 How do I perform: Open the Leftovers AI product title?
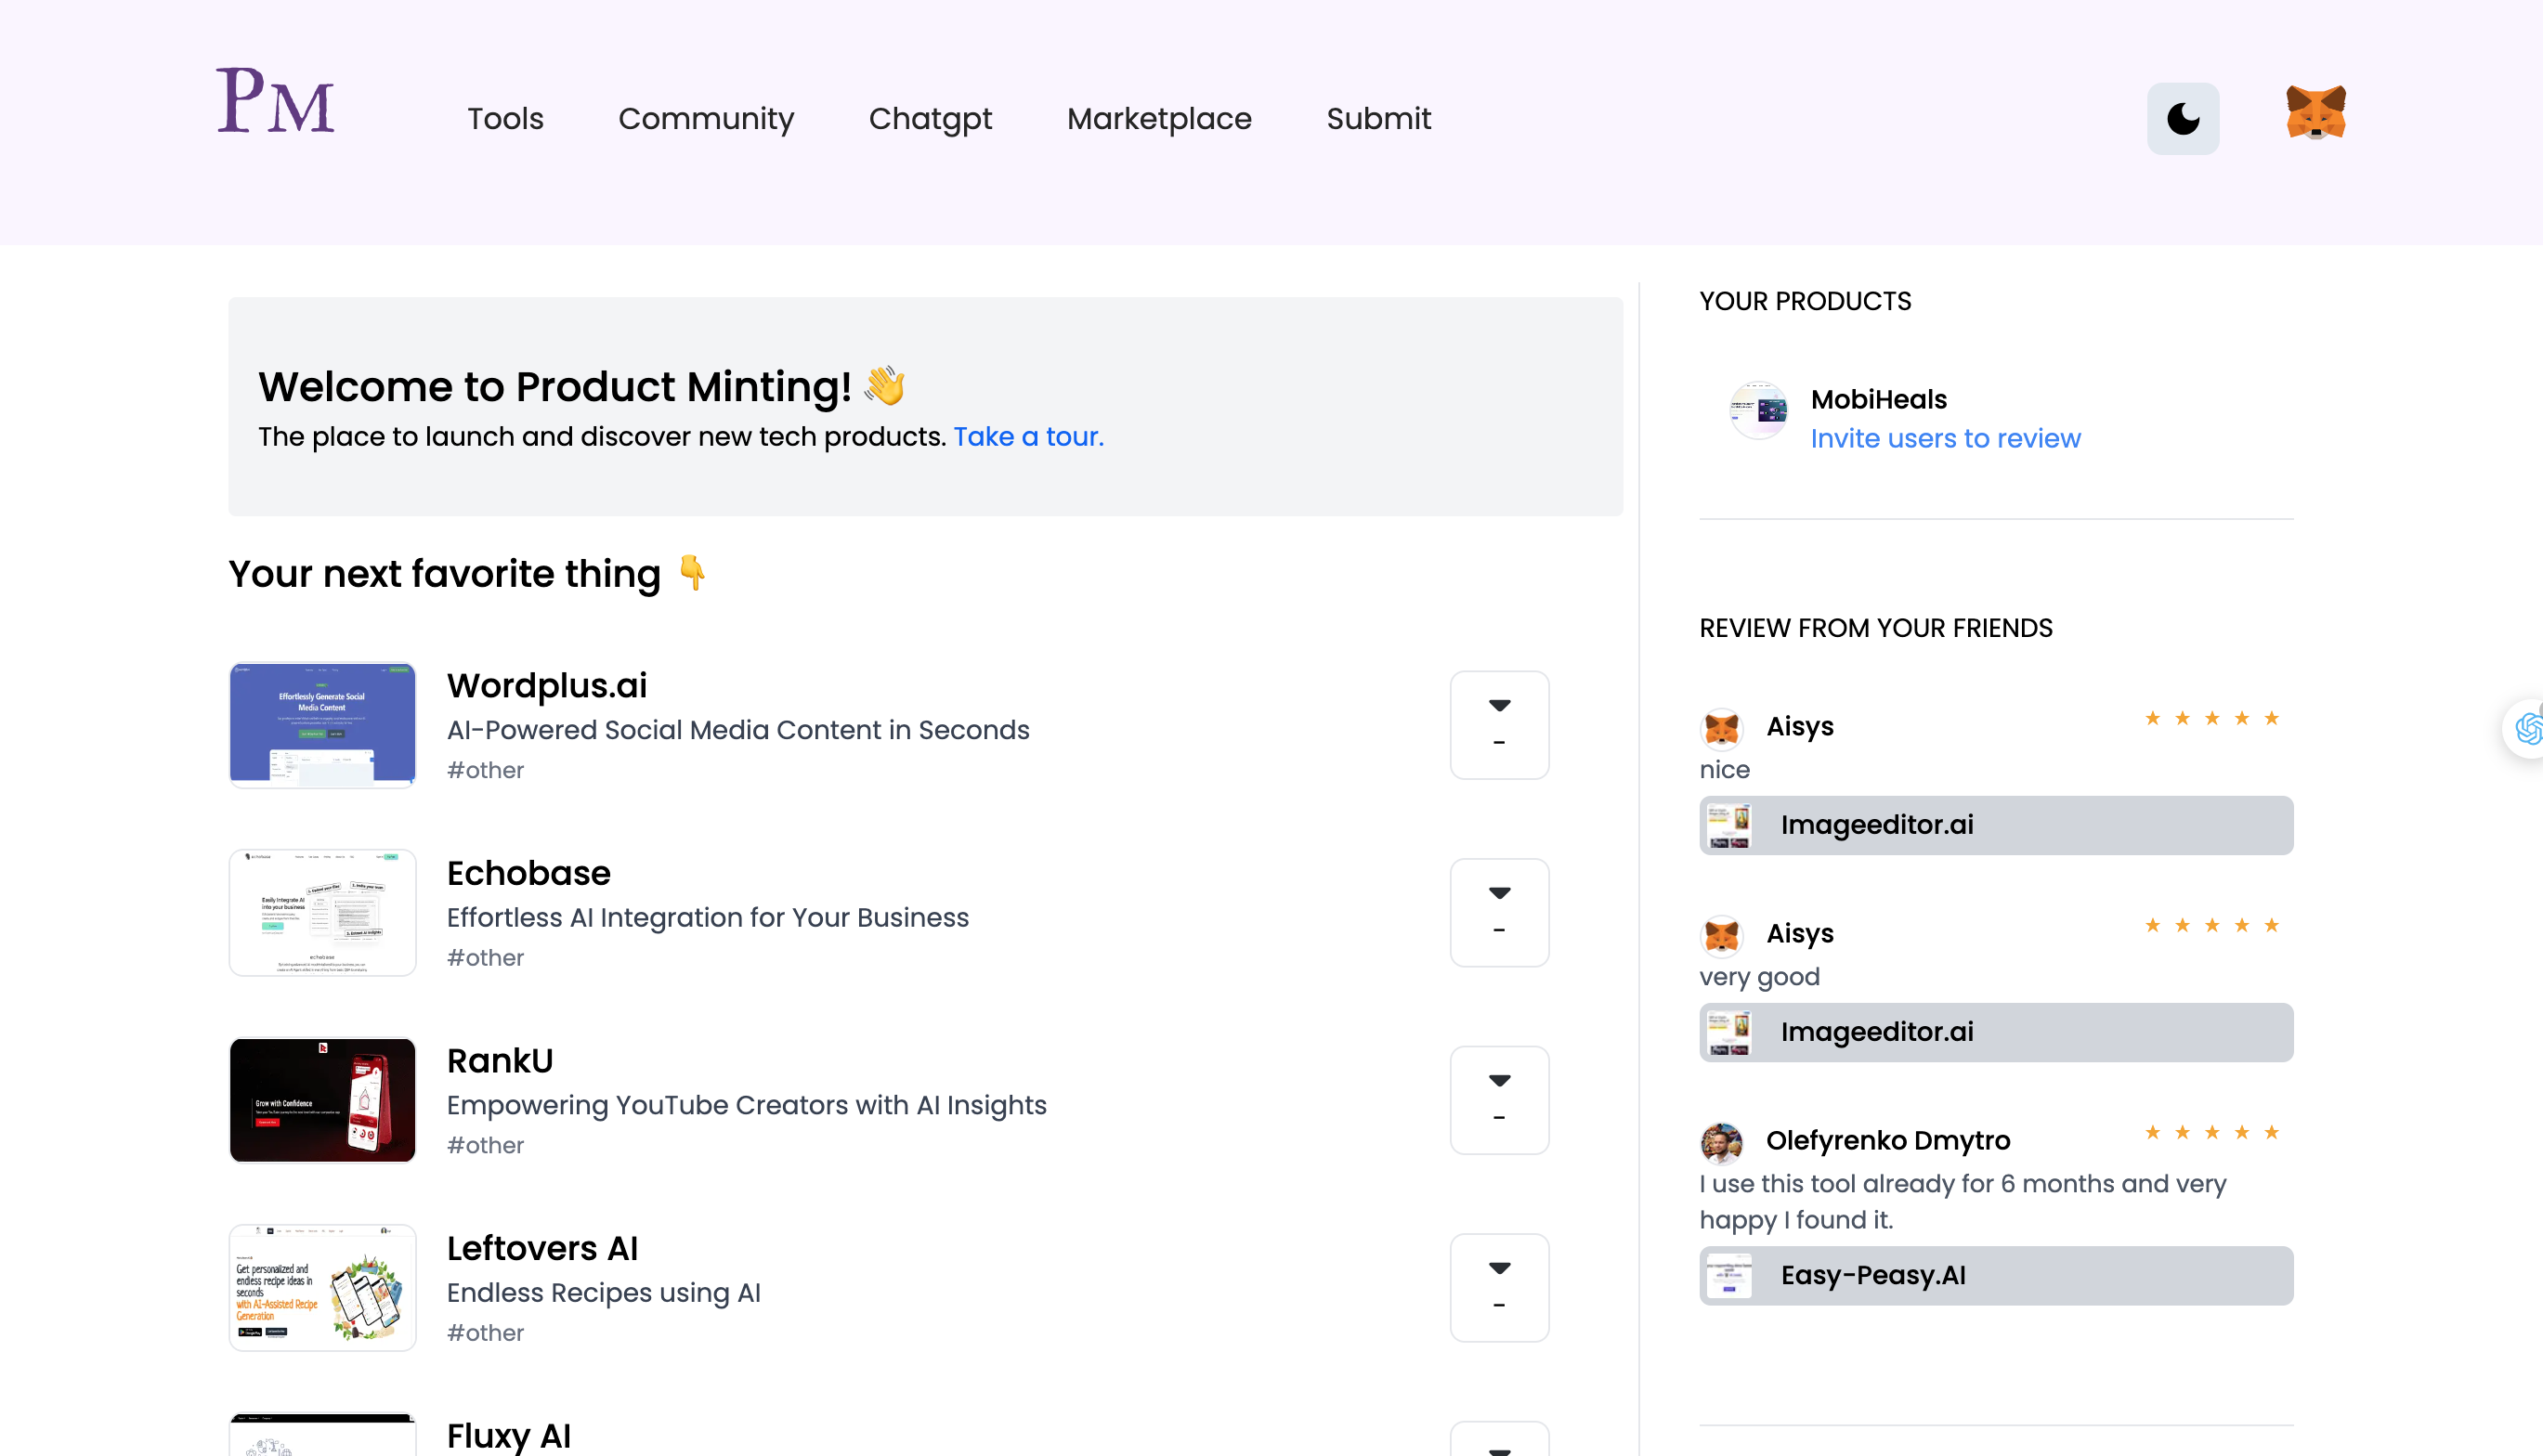542,1248
